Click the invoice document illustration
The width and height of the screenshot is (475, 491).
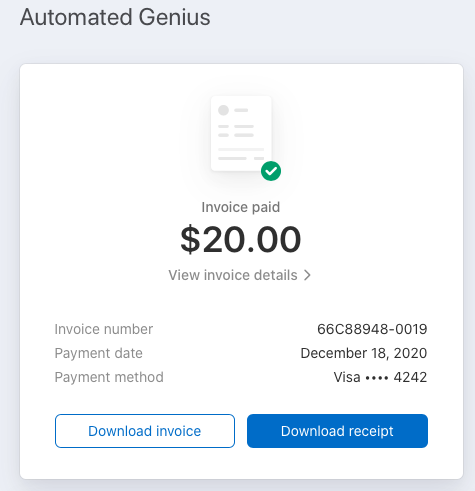241,133
